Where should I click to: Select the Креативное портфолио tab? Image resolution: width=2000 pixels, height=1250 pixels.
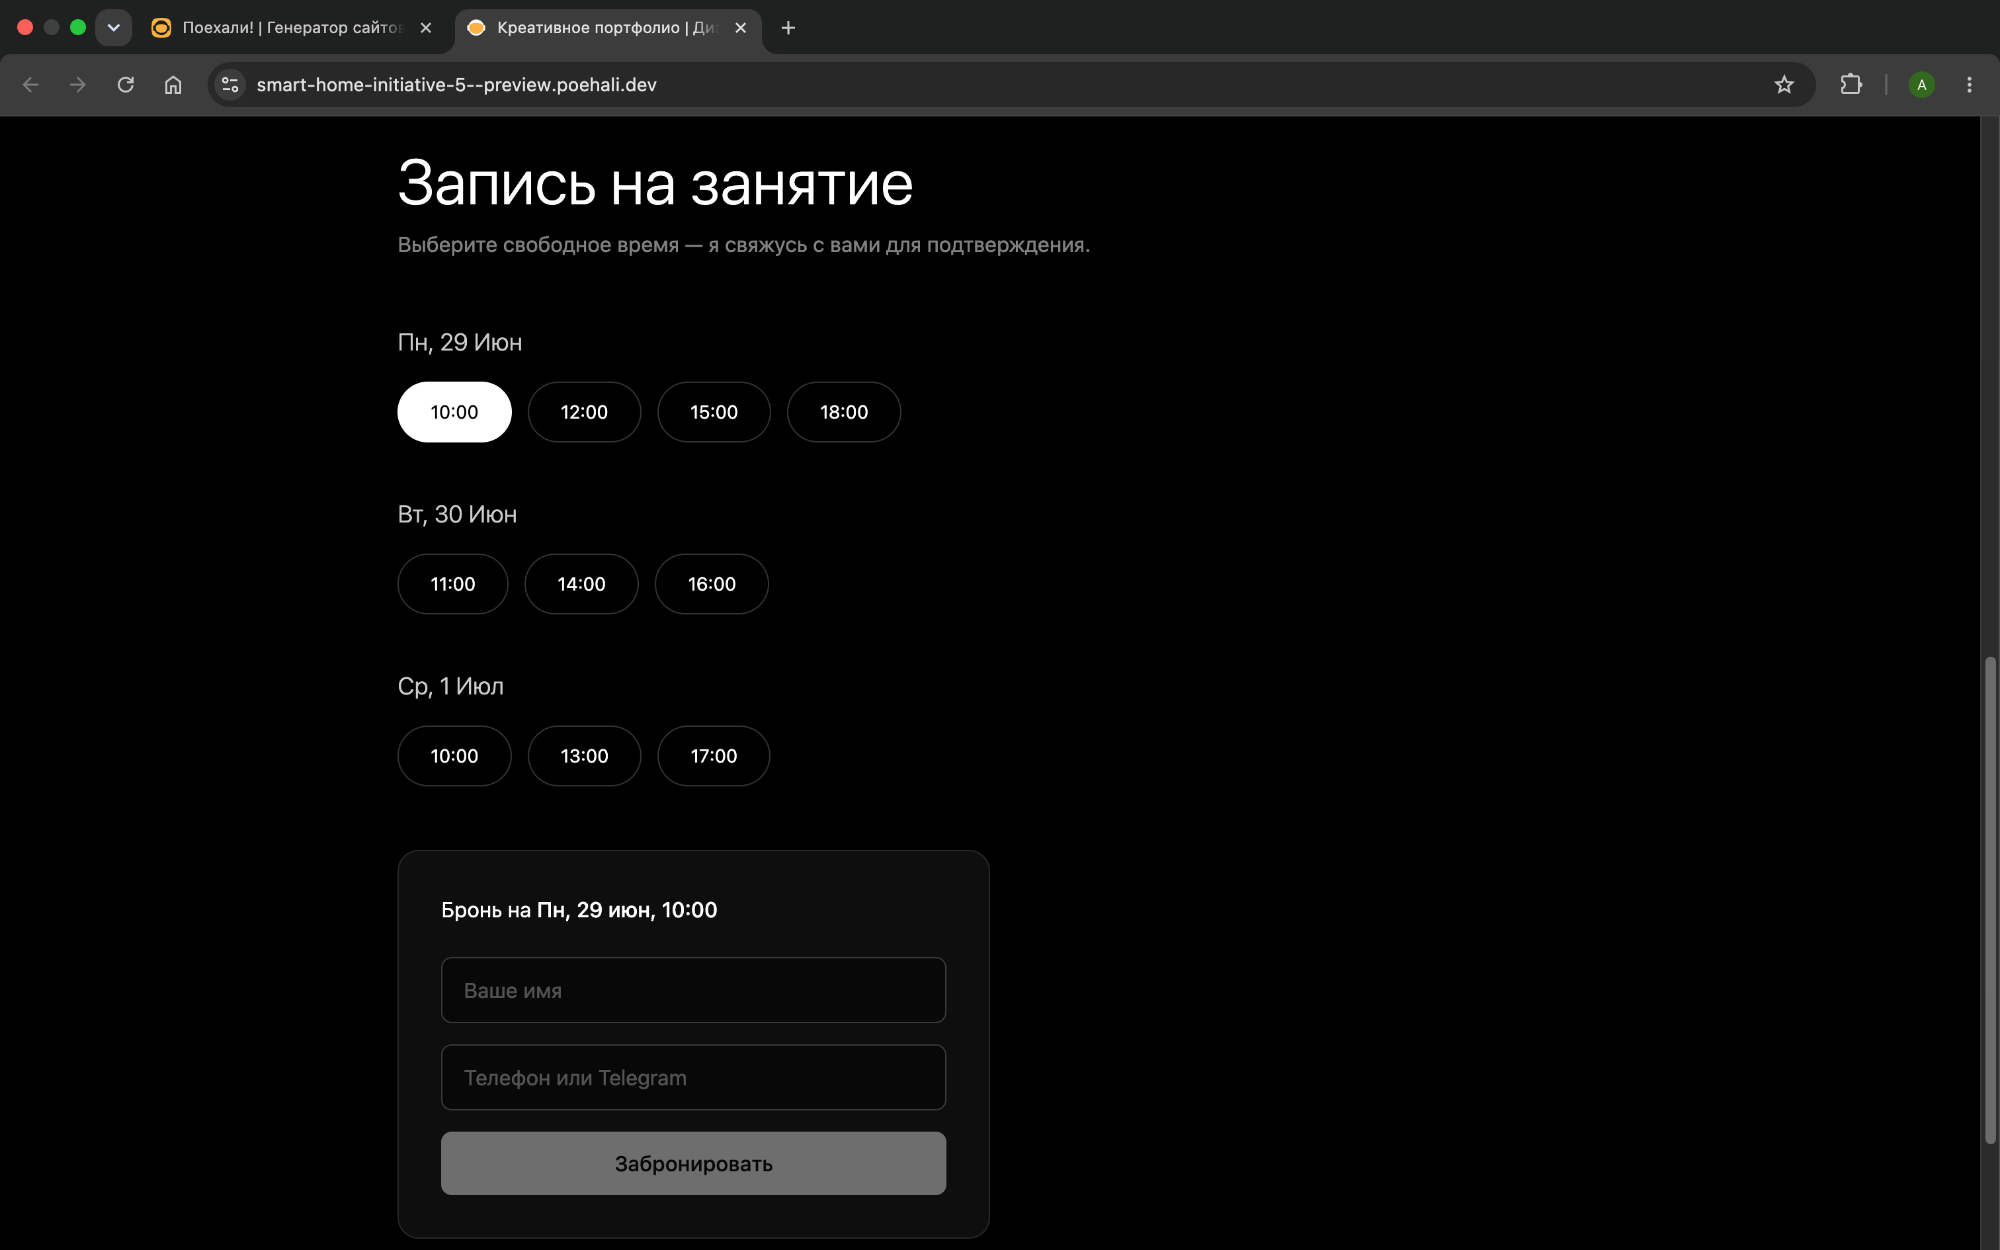click(x=606, y=28)
